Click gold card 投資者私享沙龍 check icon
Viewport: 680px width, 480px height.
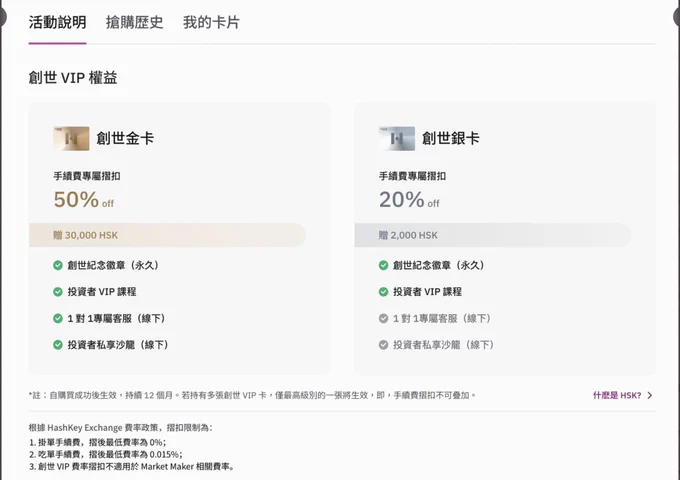(x=58, y=345)
